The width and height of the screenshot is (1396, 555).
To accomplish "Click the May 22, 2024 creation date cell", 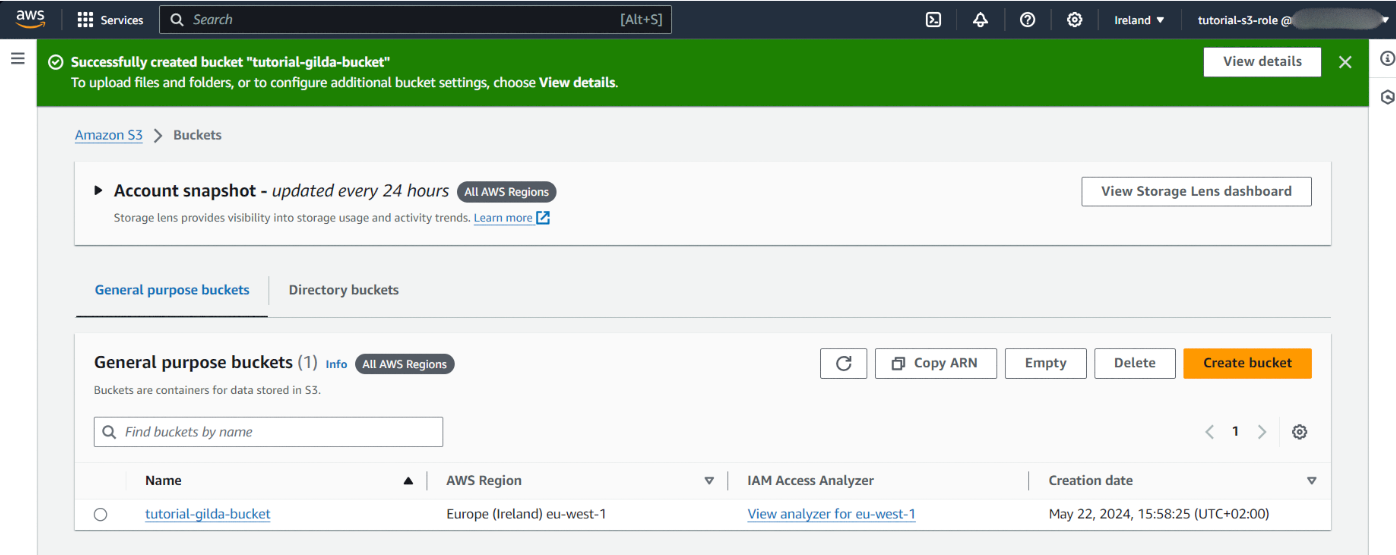I will click(x=1158, y=514).
